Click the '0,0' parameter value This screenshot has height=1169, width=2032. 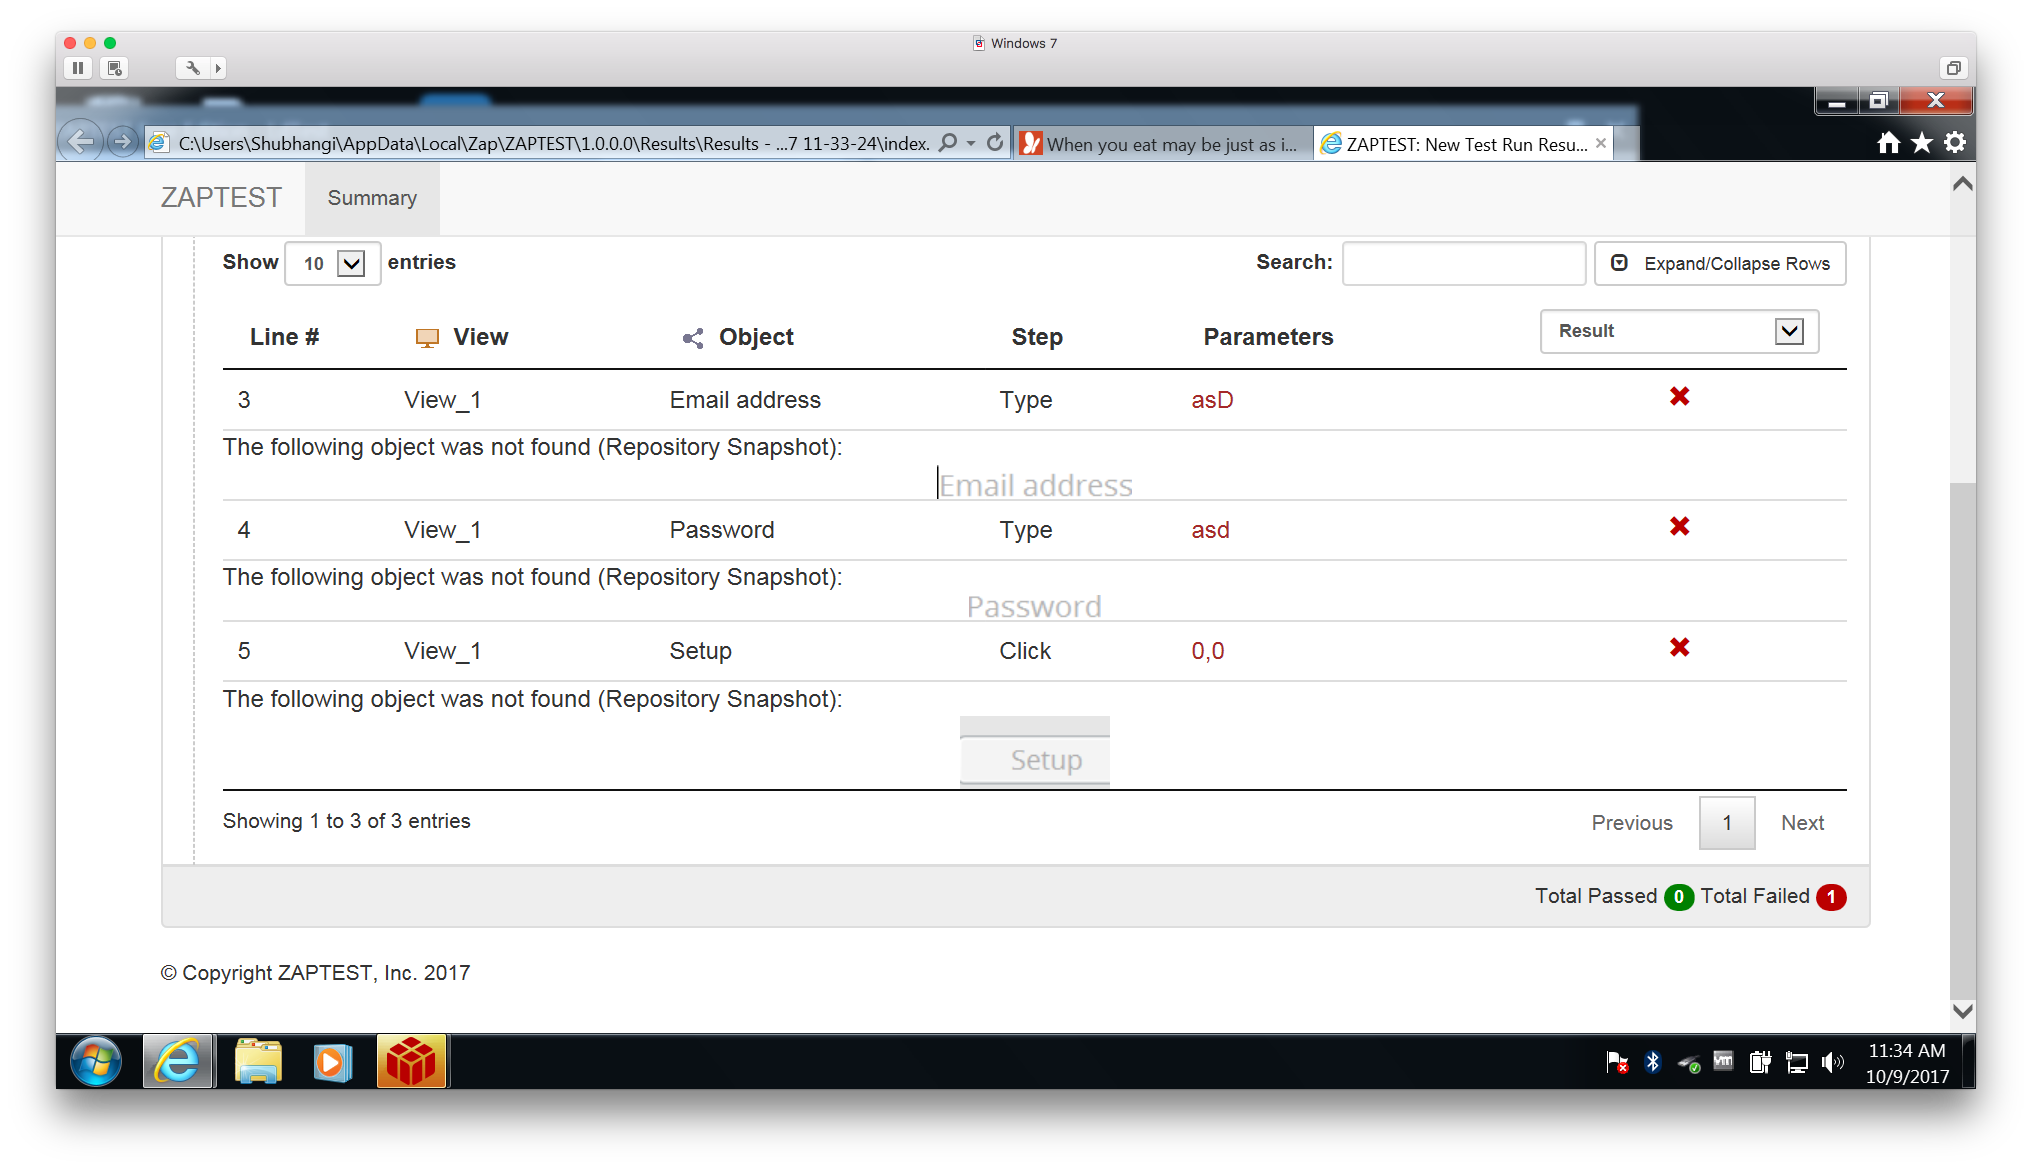1208,651
